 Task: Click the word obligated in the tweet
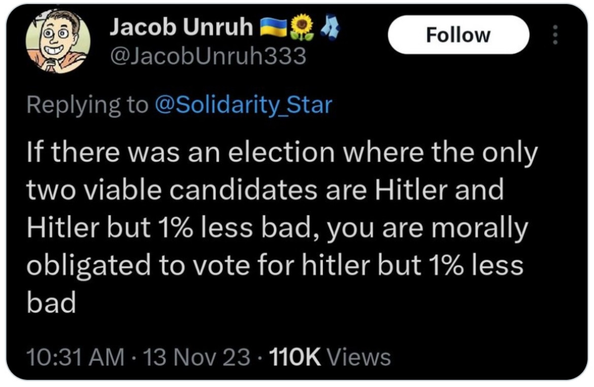pyautogui.click(x=89, y=265)
